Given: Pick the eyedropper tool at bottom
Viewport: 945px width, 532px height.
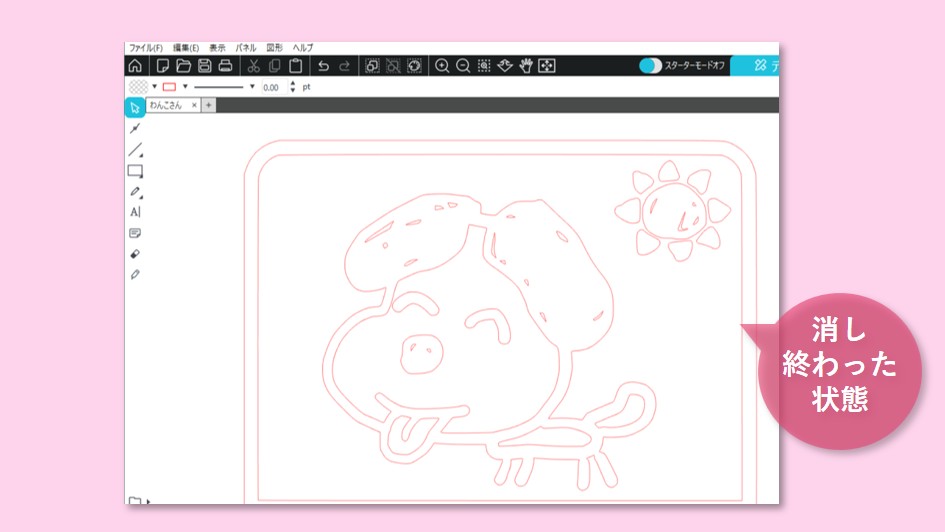Looking at the screenshot, I should click(x=135, y=275).
